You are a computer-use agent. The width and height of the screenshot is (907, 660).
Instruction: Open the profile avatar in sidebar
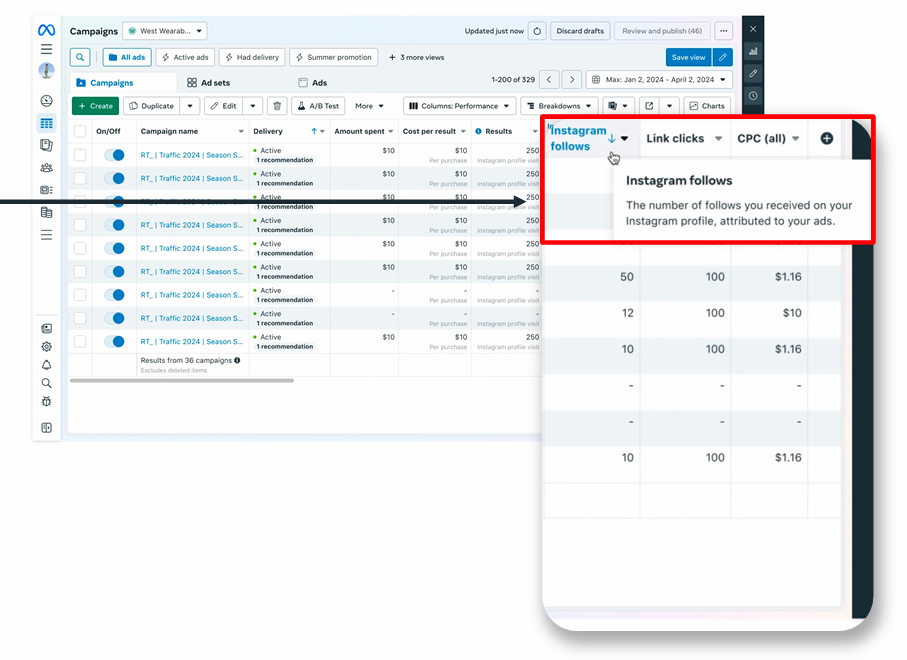[46, 71]
